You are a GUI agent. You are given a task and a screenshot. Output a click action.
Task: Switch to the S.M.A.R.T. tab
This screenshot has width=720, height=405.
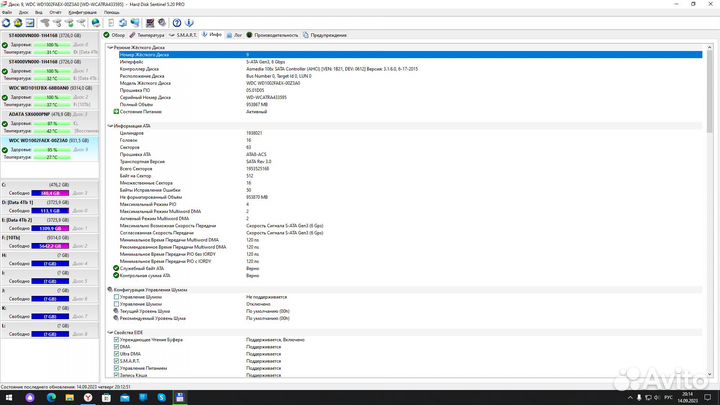coord(183,35)
